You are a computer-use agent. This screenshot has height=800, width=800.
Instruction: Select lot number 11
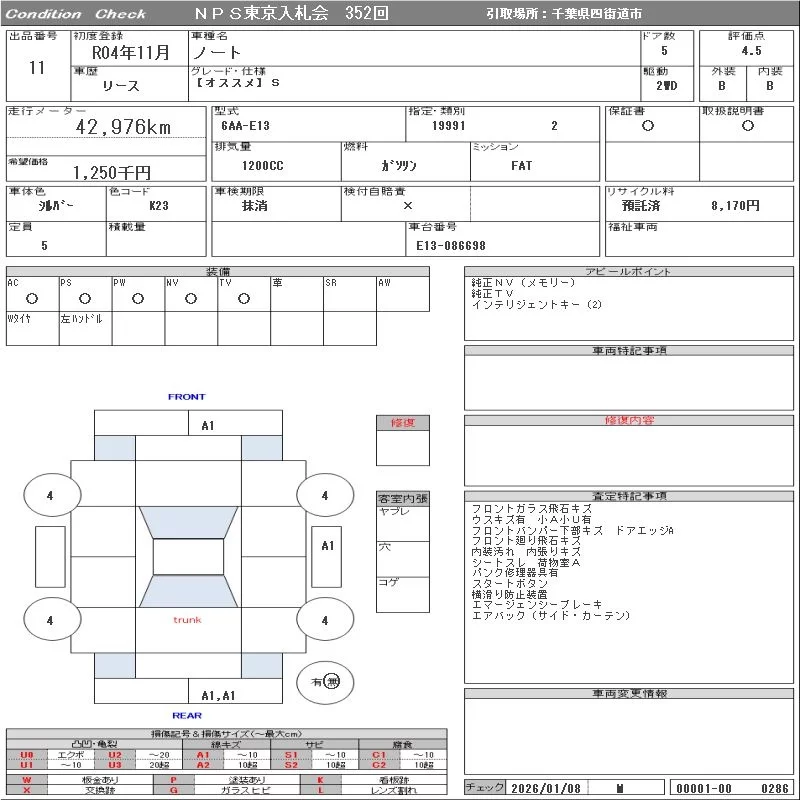pyautogui.click(x=37, y=68)
